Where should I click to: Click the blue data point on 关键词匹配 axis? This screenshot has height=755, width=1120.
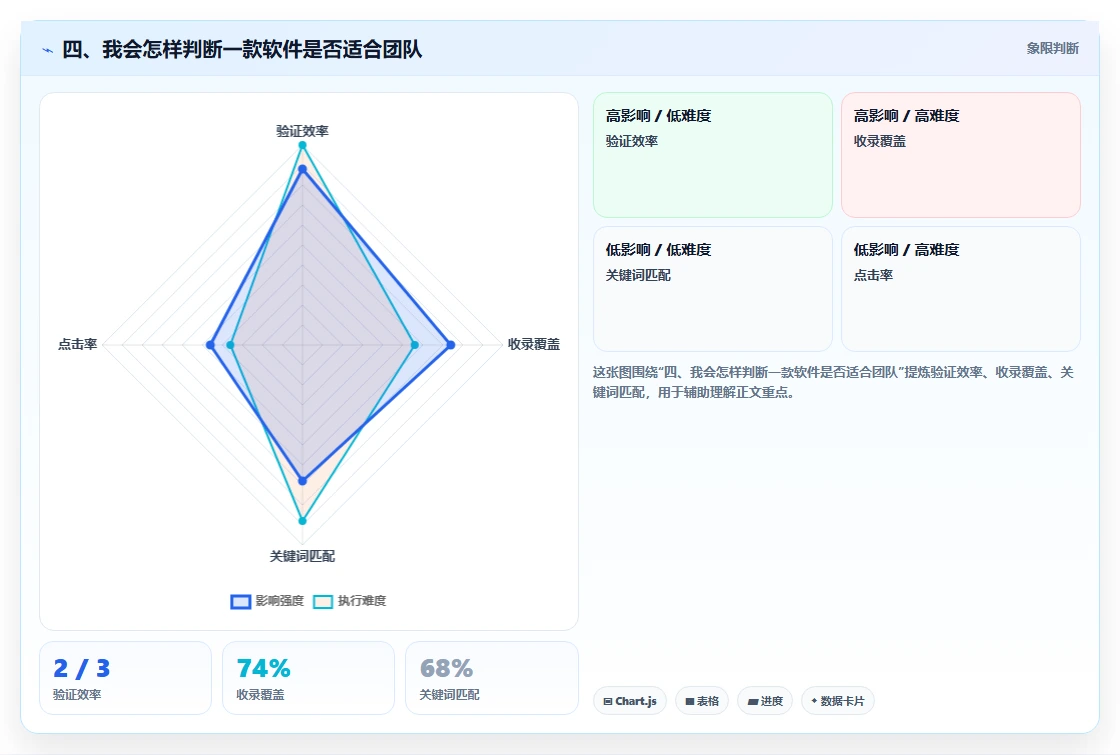pos(302,481)
